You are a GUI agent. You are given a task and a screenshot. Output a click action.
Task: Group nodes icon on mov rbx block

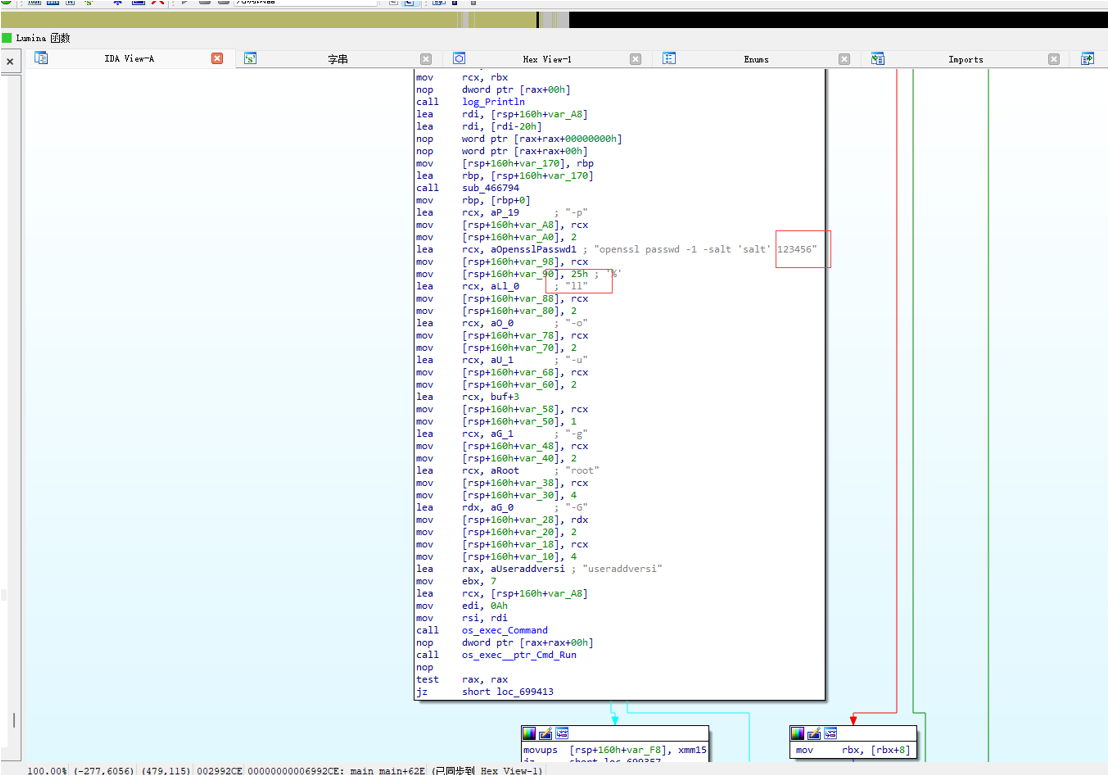[830, 733]
